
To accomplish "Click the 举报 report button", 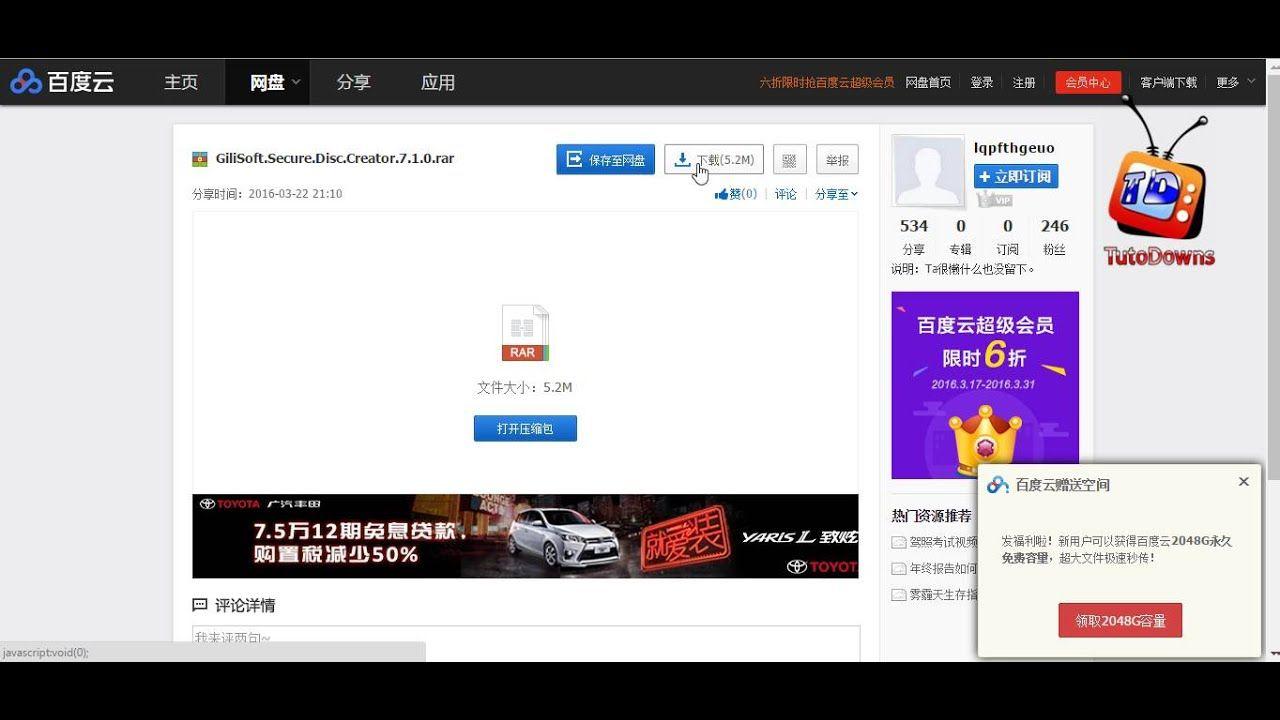I will (x=837, y=159).
